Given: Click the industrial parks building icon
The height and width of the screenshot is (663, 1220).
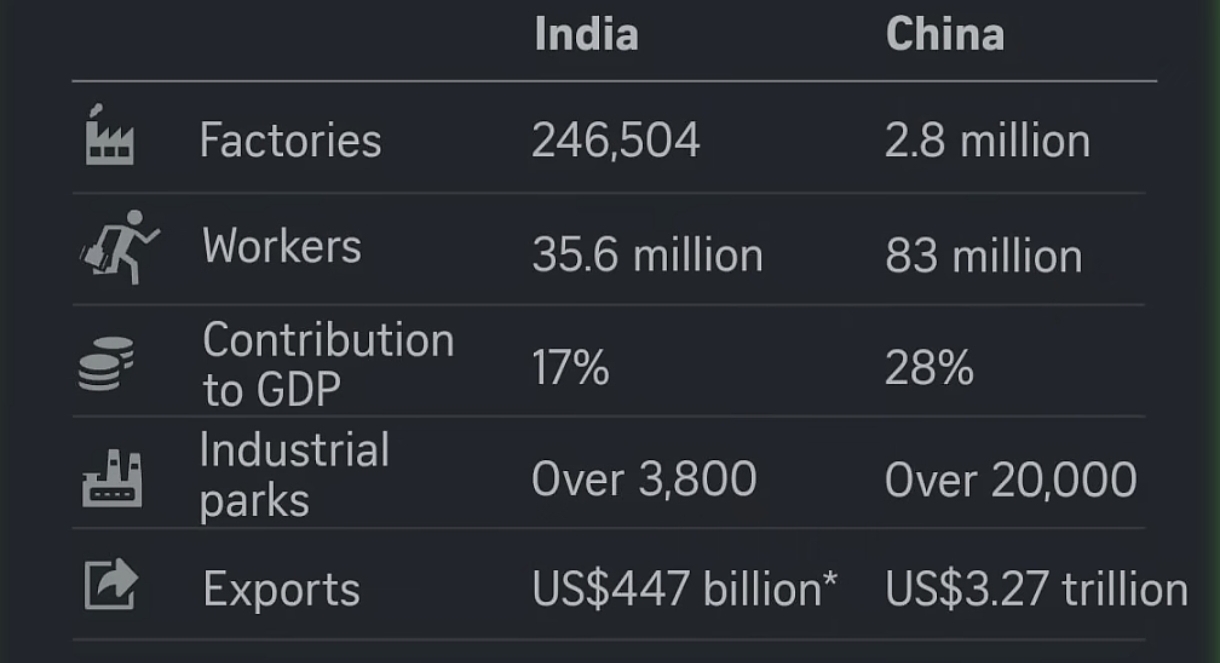Looking at the screenshot, I should click(x=111, y=479).
